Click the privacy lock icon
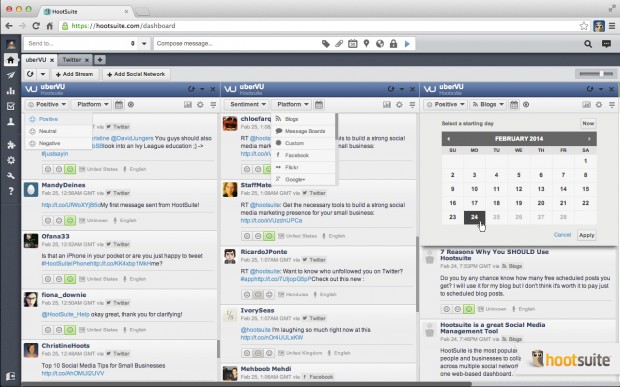The height and width of the screenshot is (387, 620). [393, 43]
